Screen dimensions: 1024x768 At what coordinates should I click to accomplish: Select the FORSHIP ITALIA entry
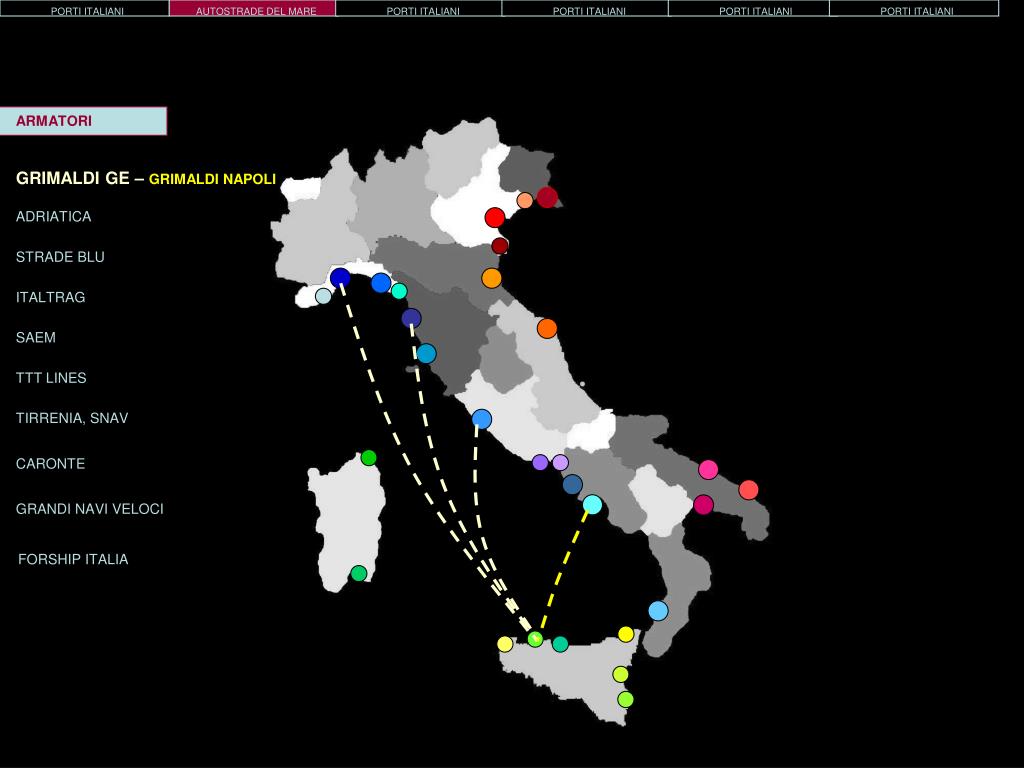(x=73, y=560)
